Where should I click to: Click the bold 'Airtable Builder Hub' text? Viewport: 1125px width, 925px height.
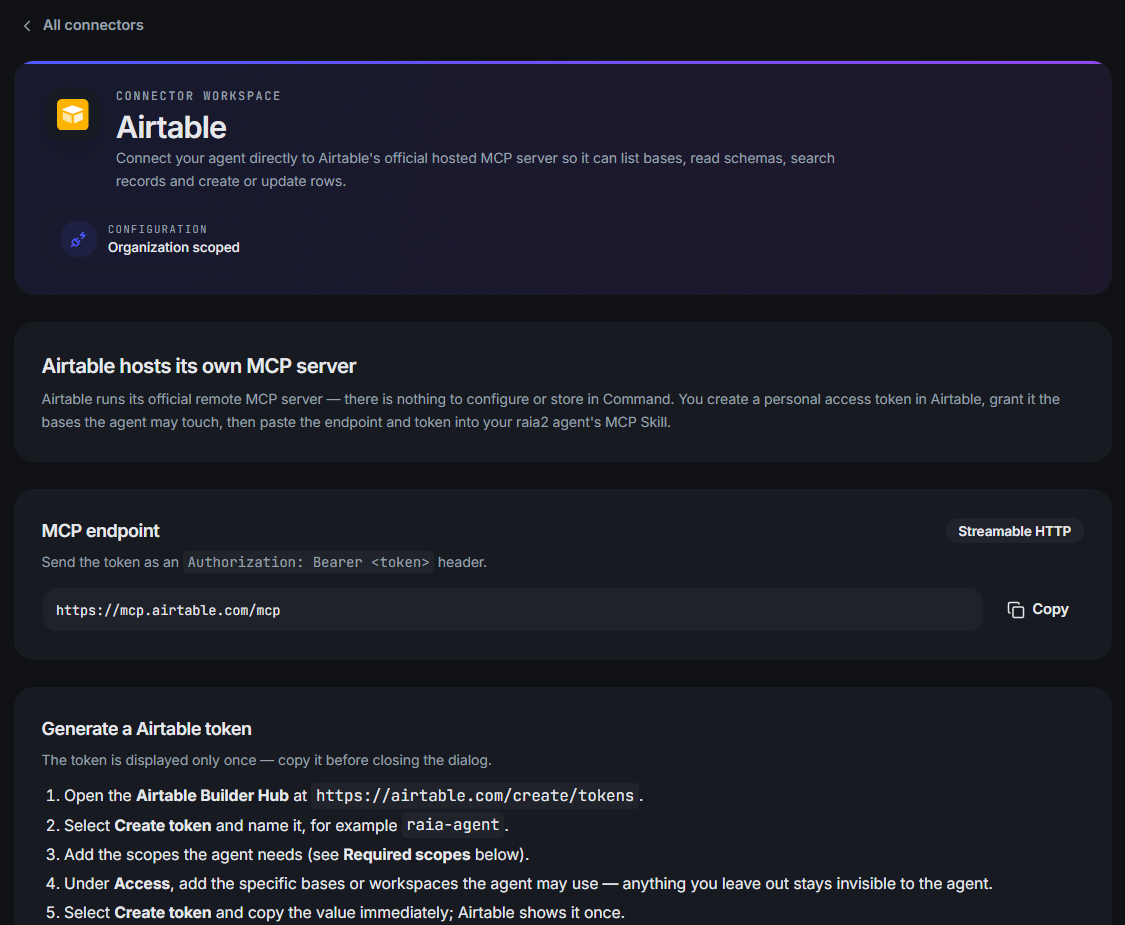tap(212, 796)
